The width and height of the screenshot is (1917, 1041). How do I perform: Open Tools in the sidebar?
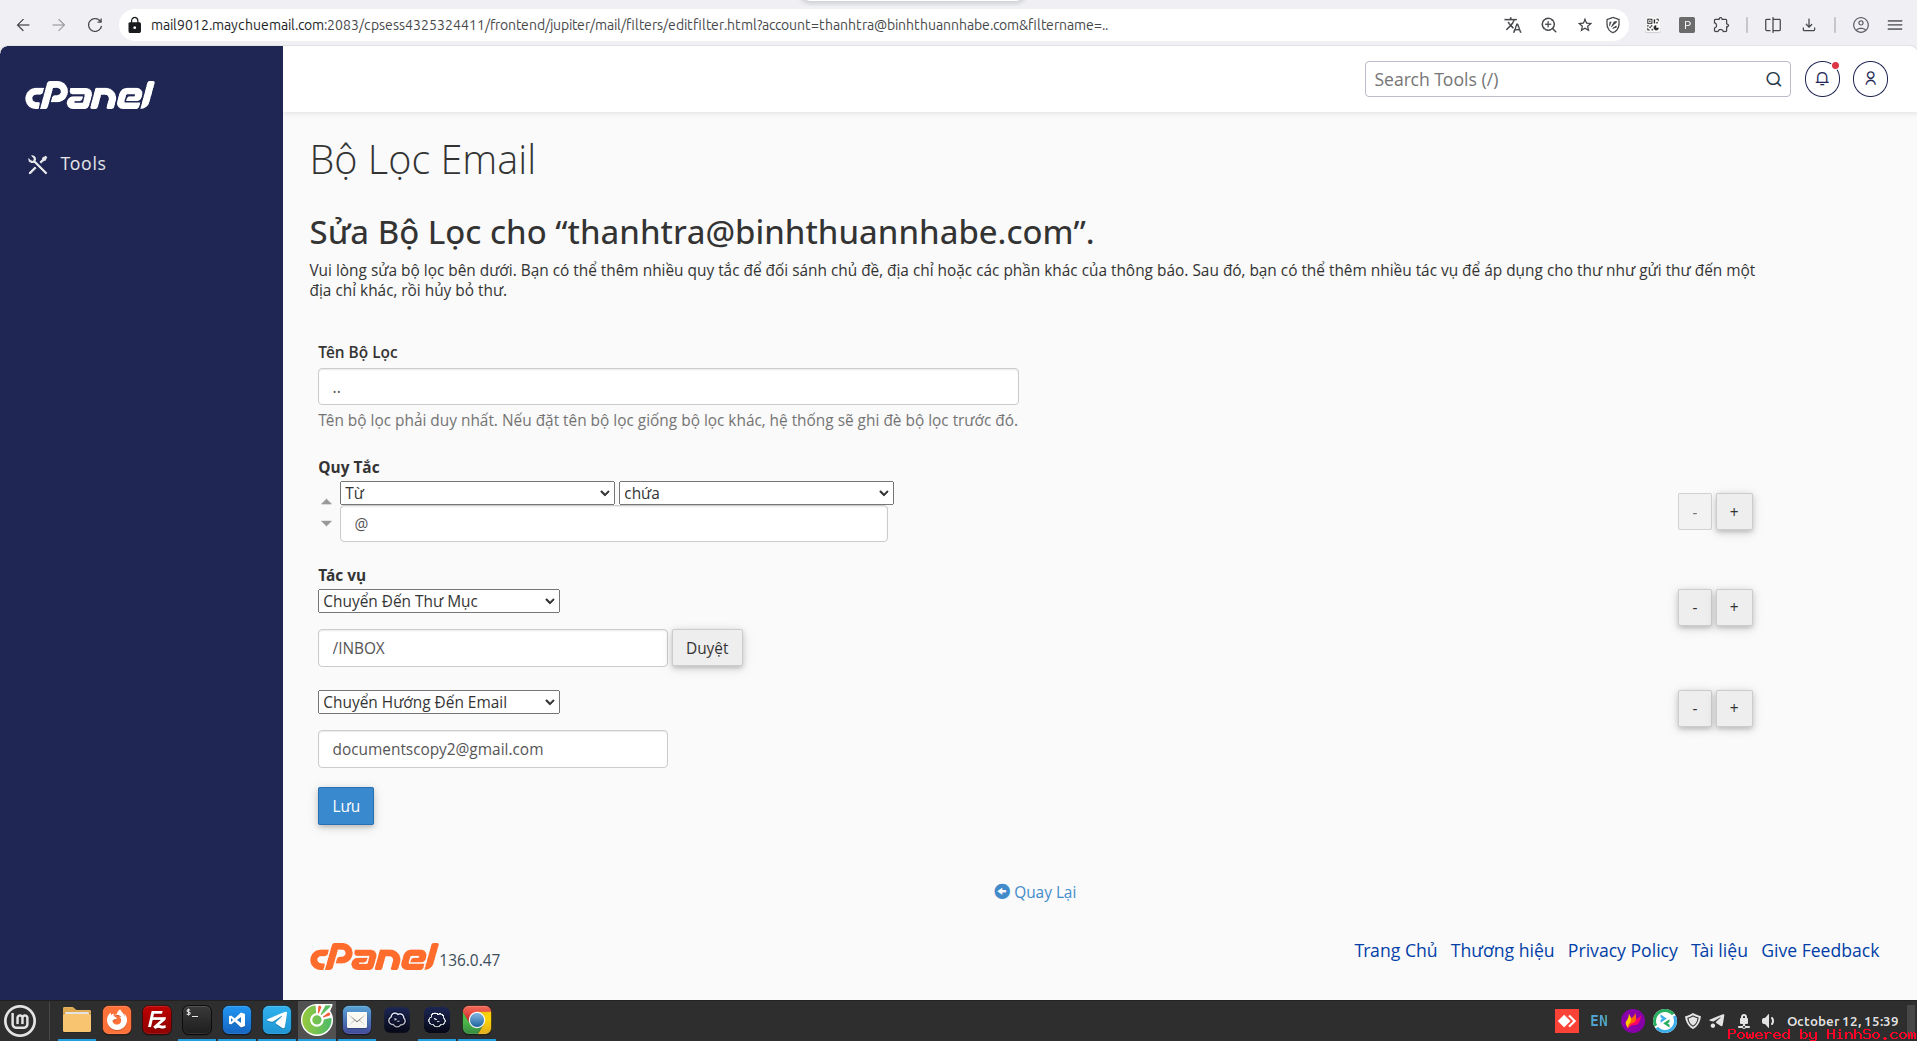pos(67,164)
